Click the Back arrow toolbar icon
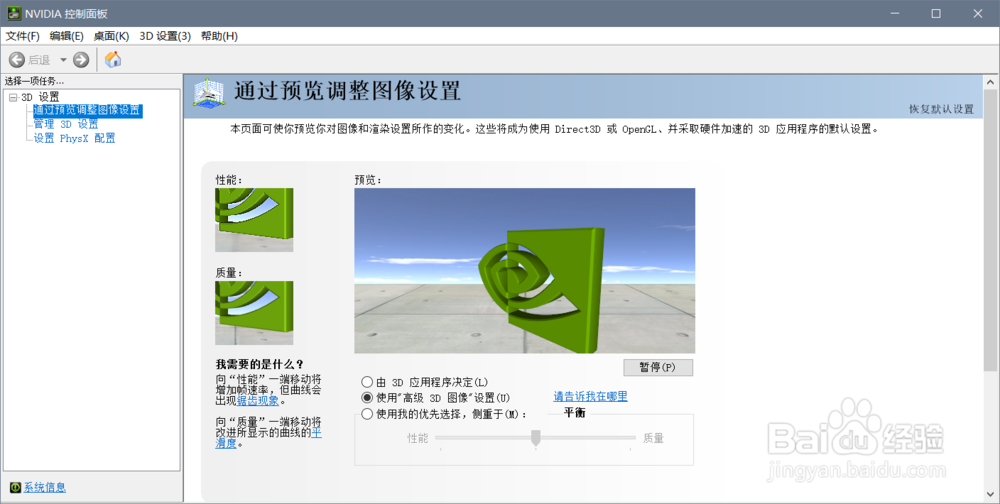The width and height of the screenshot is (1000, 504). [17, 60]
